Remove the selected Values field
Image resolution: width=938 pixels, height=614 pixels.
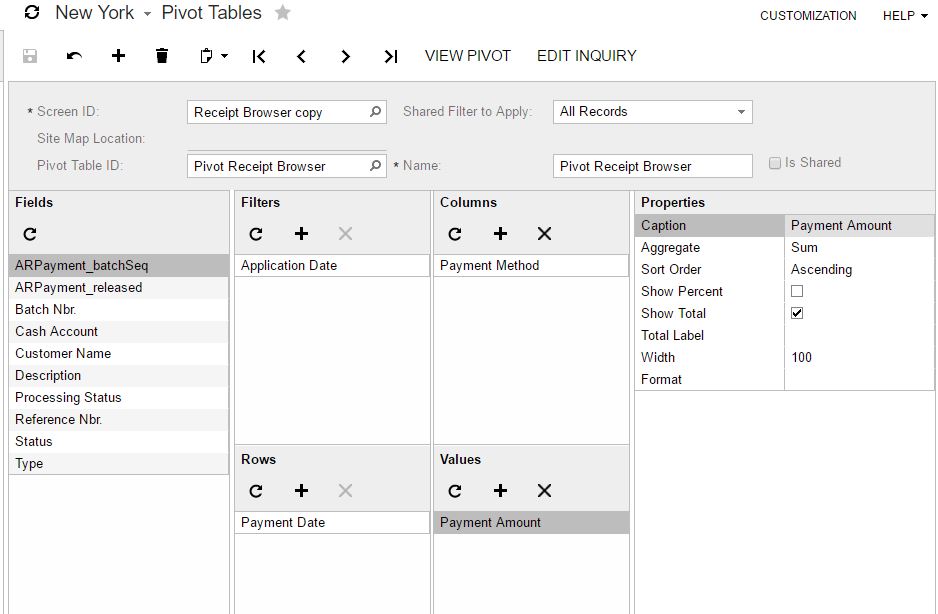tap(544, 490)
